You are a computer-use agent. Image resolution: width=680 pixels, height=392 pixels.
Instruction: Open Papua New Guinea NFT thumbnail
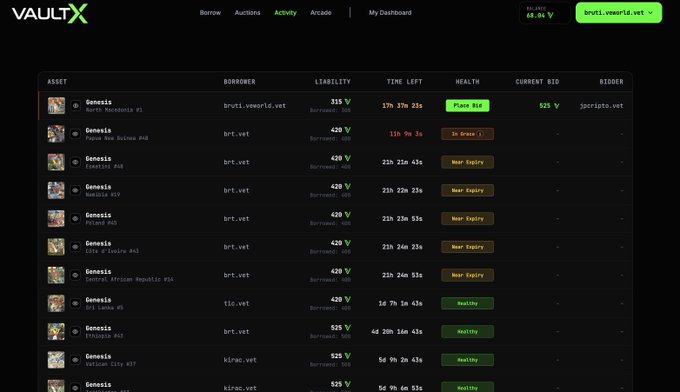56,134
